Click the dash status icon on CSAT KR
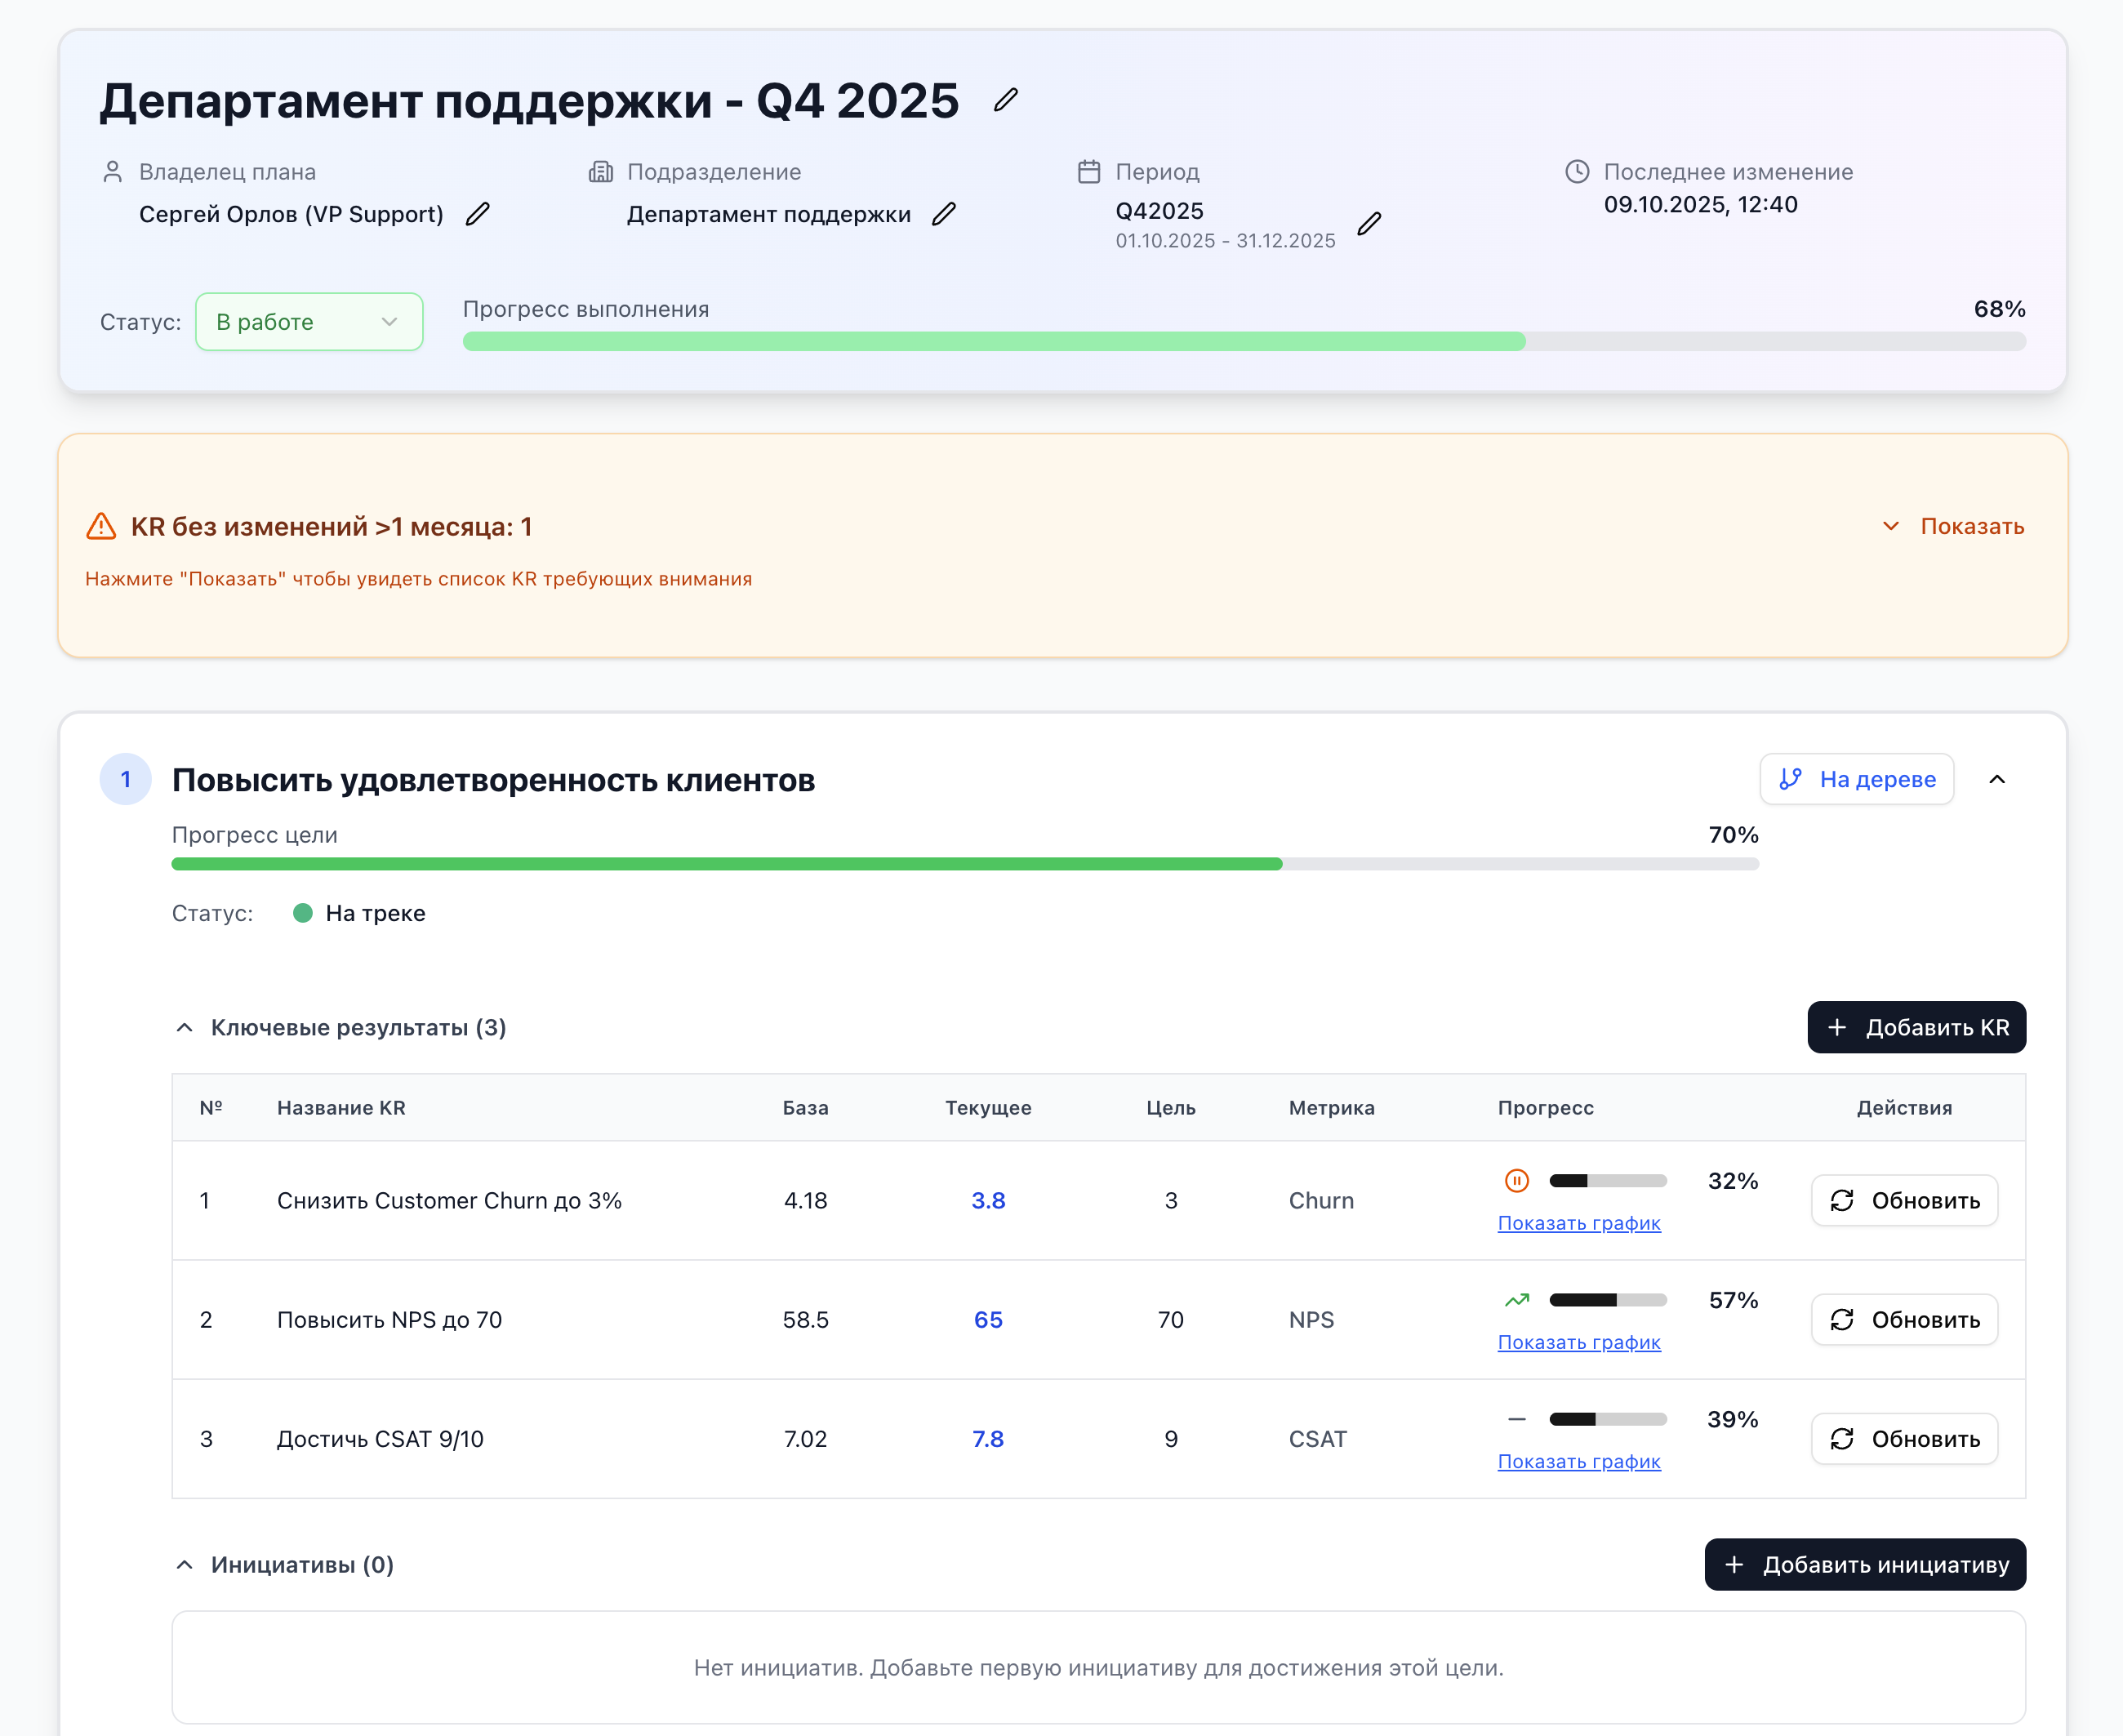The width and height of the screenshot is (2123, 1736). (1517, 1418)
